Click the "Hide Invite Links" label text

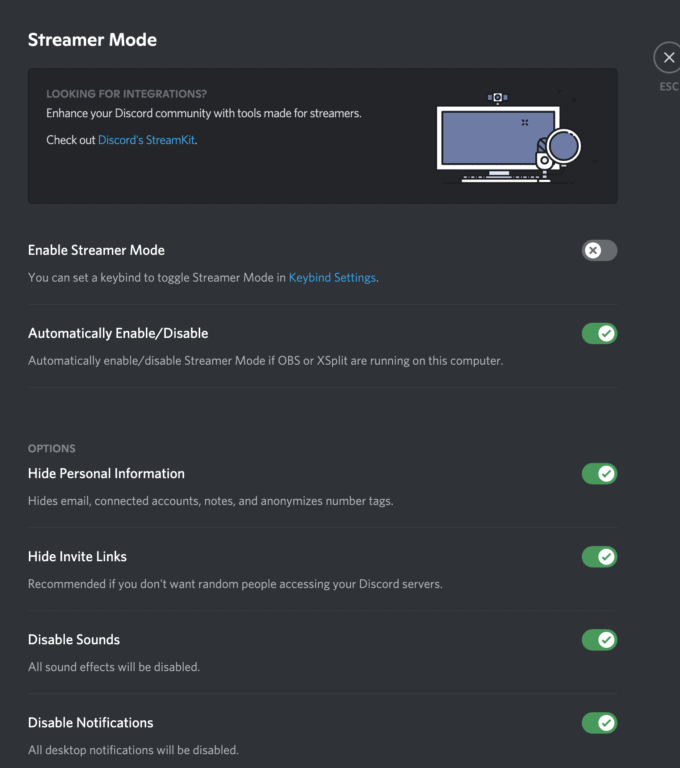pos(77,556)
